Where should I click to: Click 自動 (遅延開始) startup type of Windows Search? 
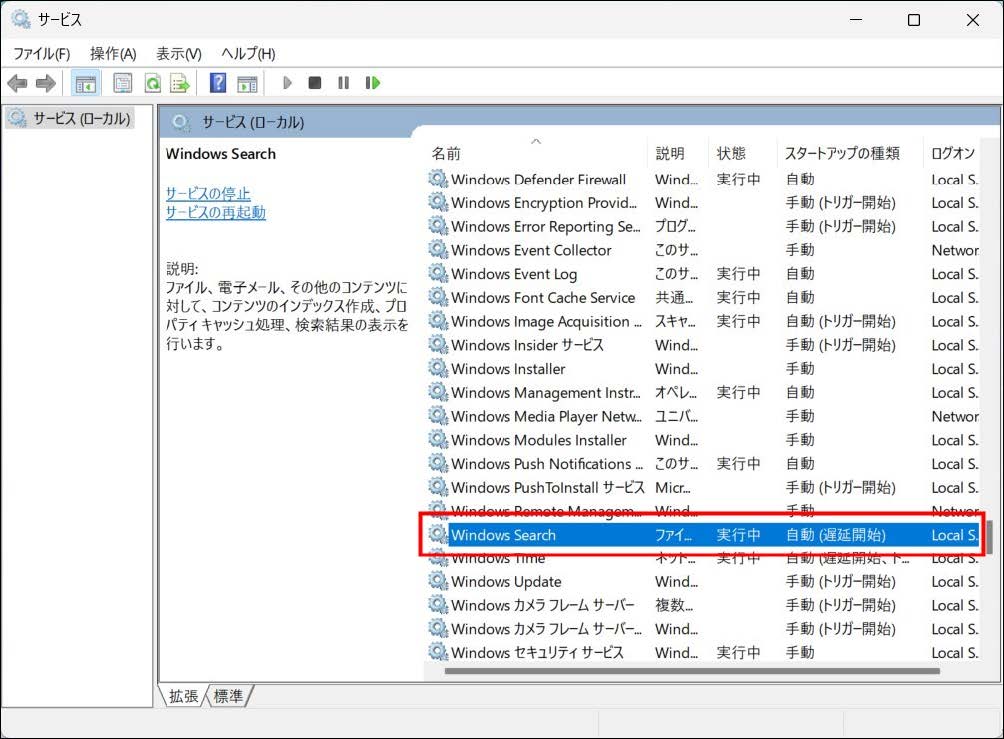[x=836, y=535]
